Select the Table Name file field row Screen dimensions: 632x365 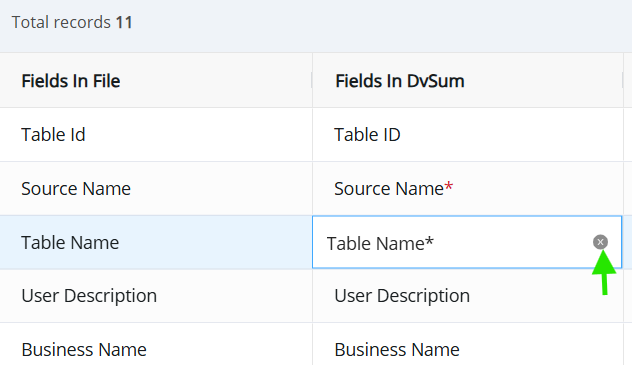tap(156, 242)
